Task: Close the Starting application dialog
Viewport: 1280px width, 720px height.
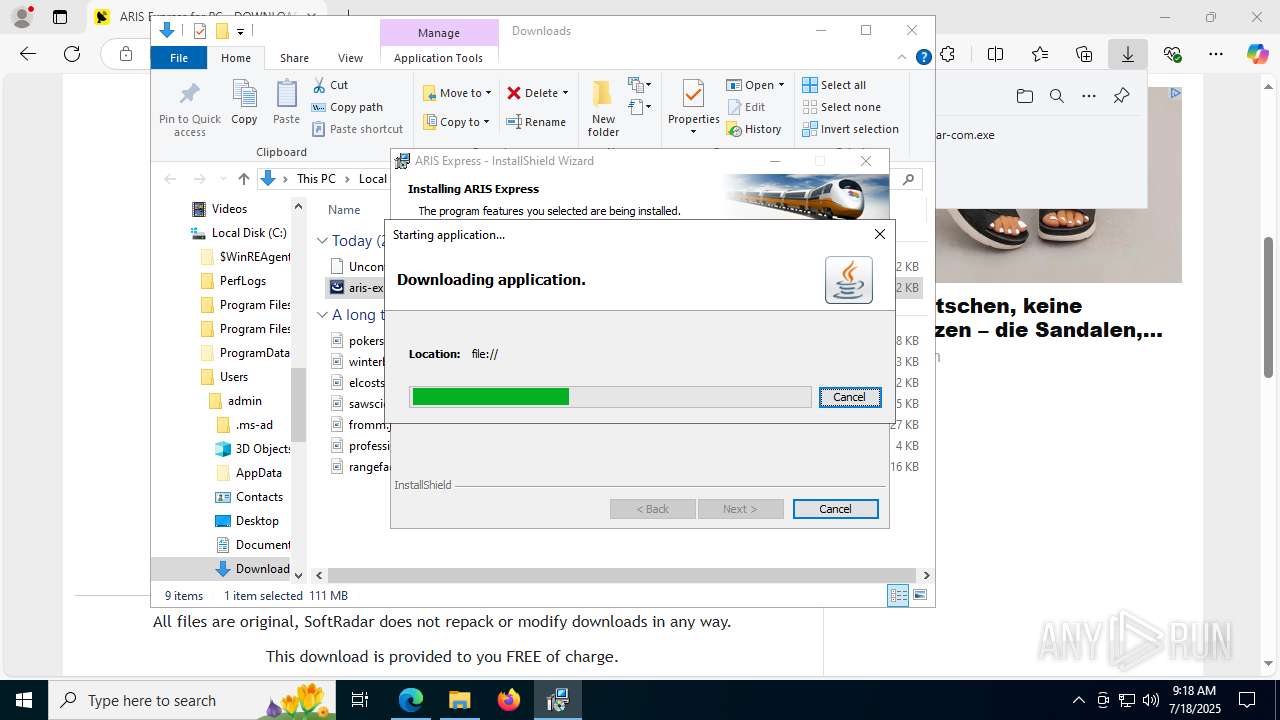Action: coord(880,234)
